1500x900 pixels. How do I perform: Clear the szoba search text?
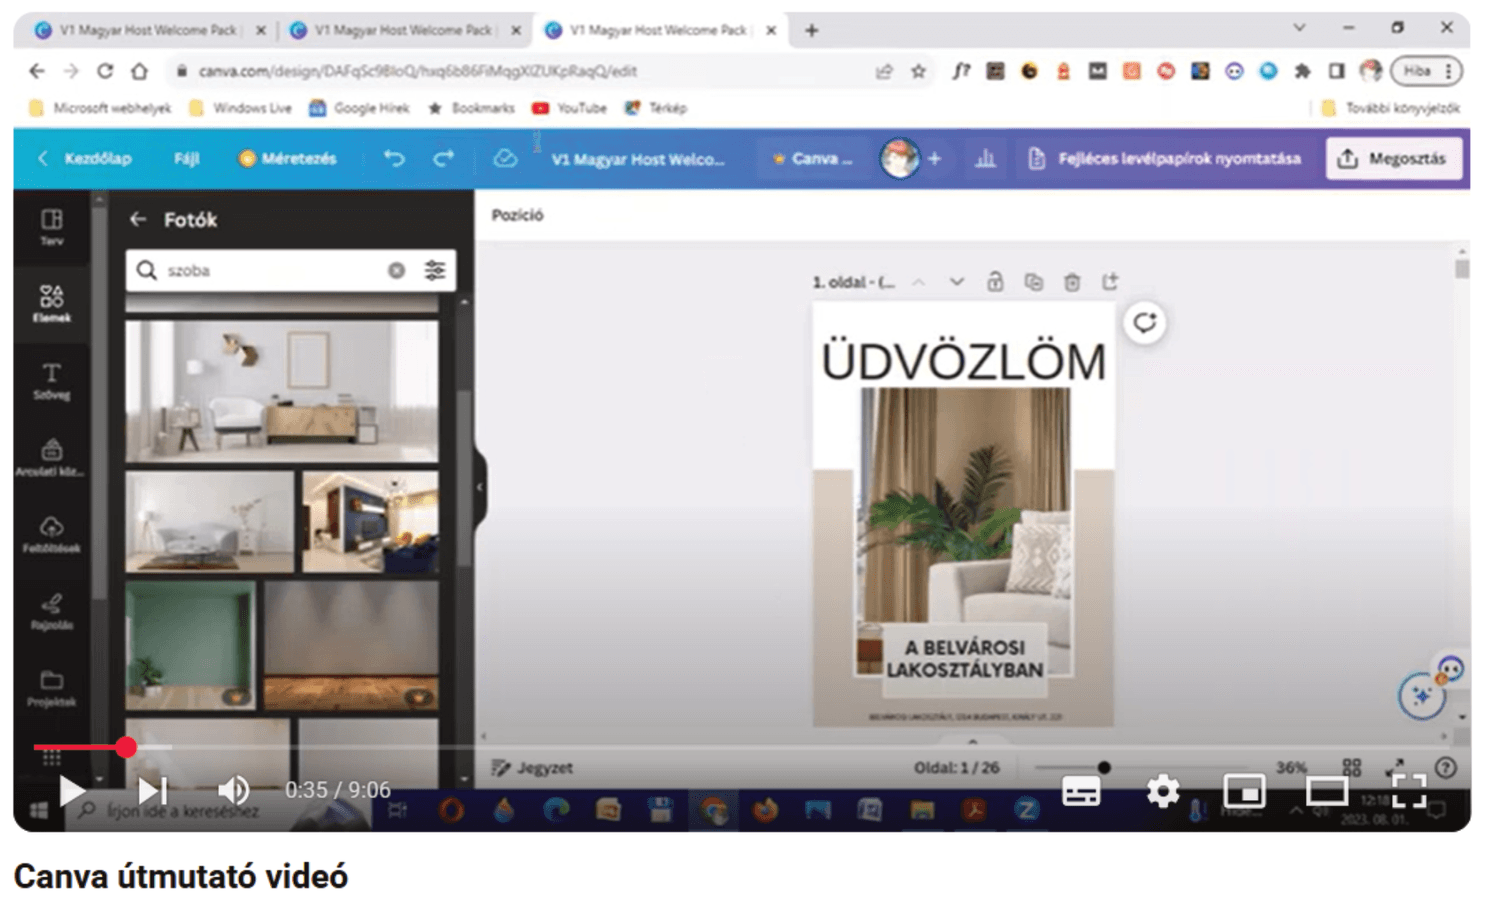(397, 270)
